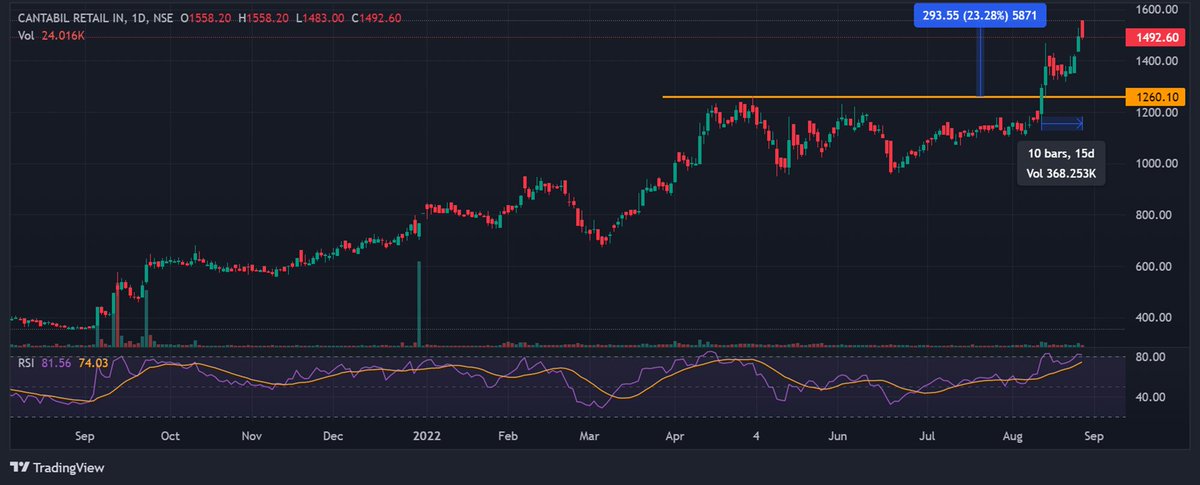The width and height of the screenshot is (1200, 485).
Task: Click the 1400.00 price axis label
Action: tap(1155, 61)
